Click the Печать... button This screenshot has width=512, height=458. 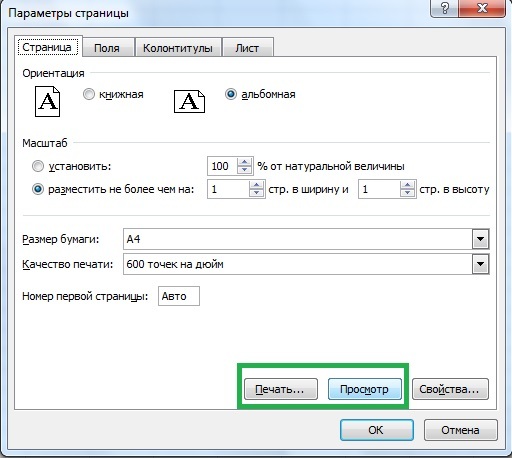tap(281, 389)
